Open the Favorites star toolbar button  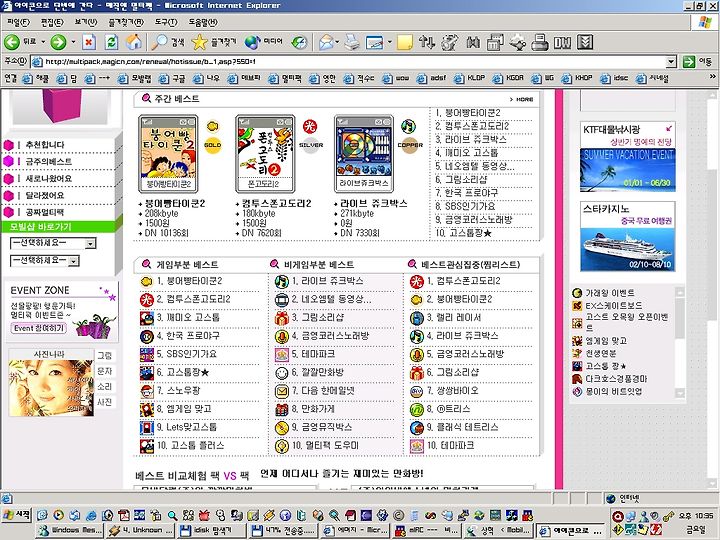click(x=214, y=42)
